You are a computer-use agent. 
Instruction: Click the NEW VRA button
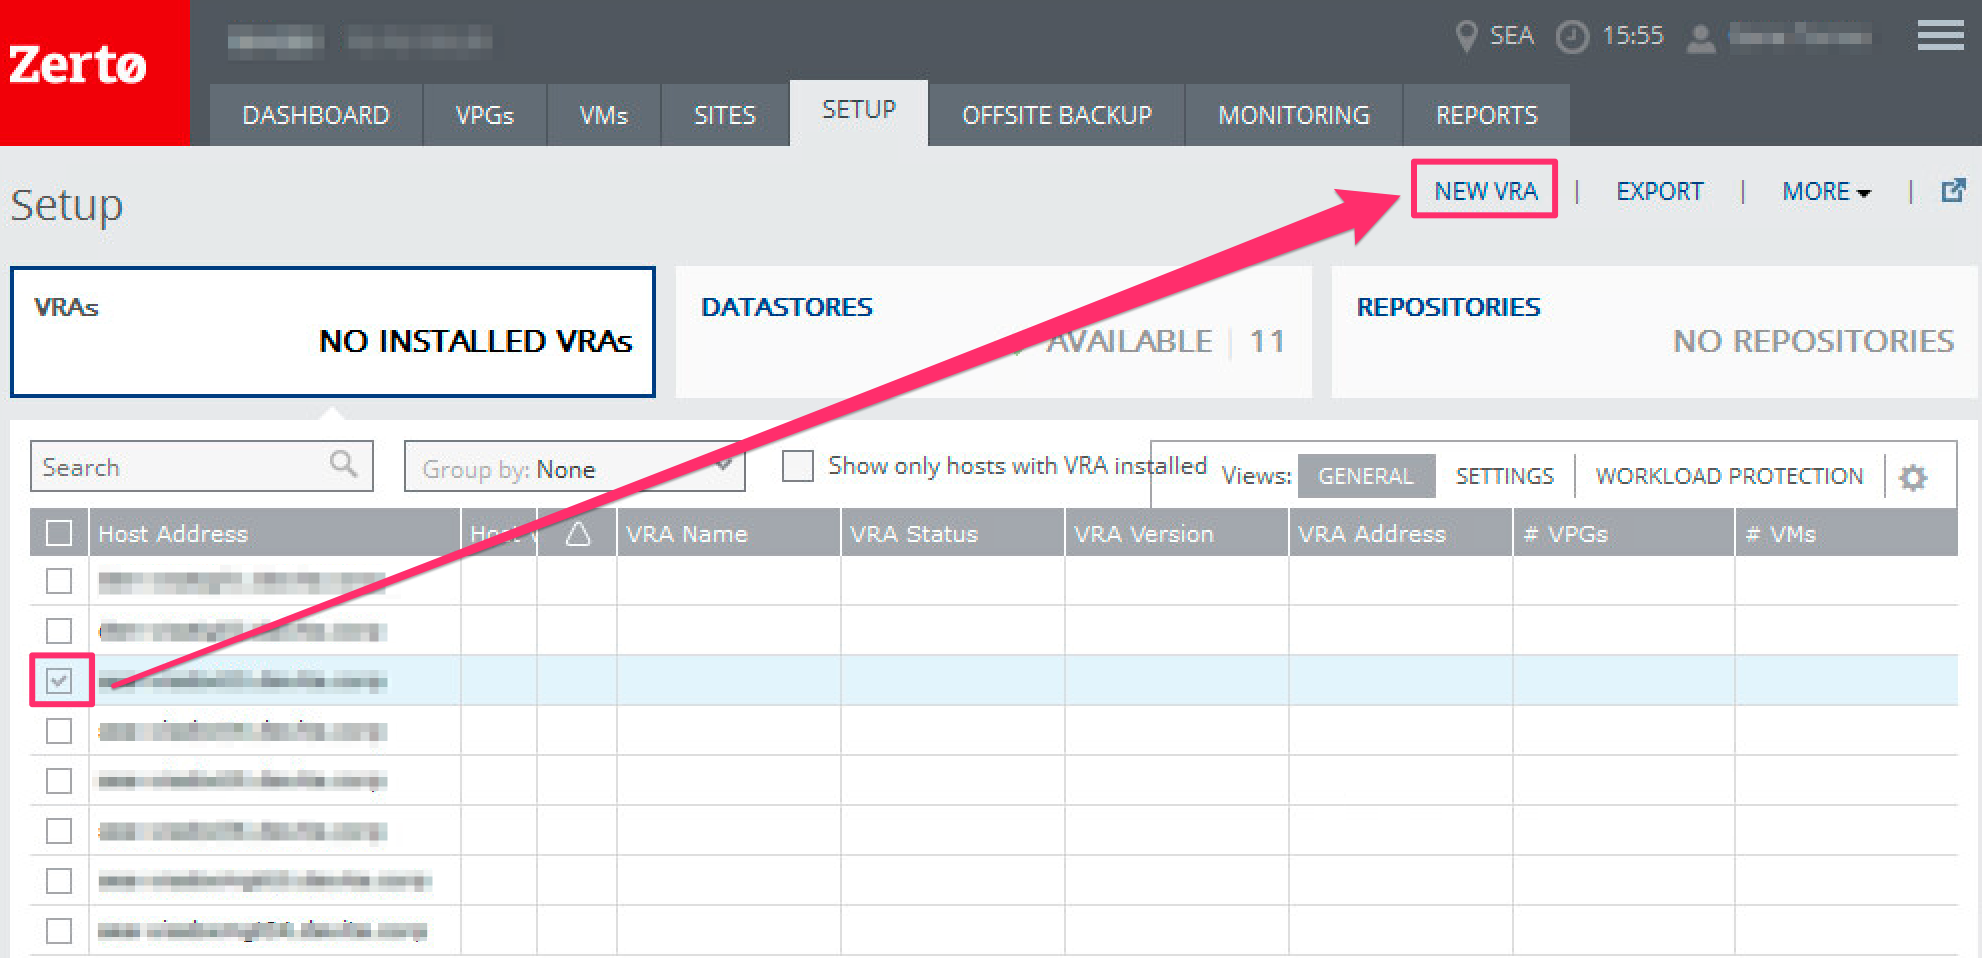(1484, 190)
